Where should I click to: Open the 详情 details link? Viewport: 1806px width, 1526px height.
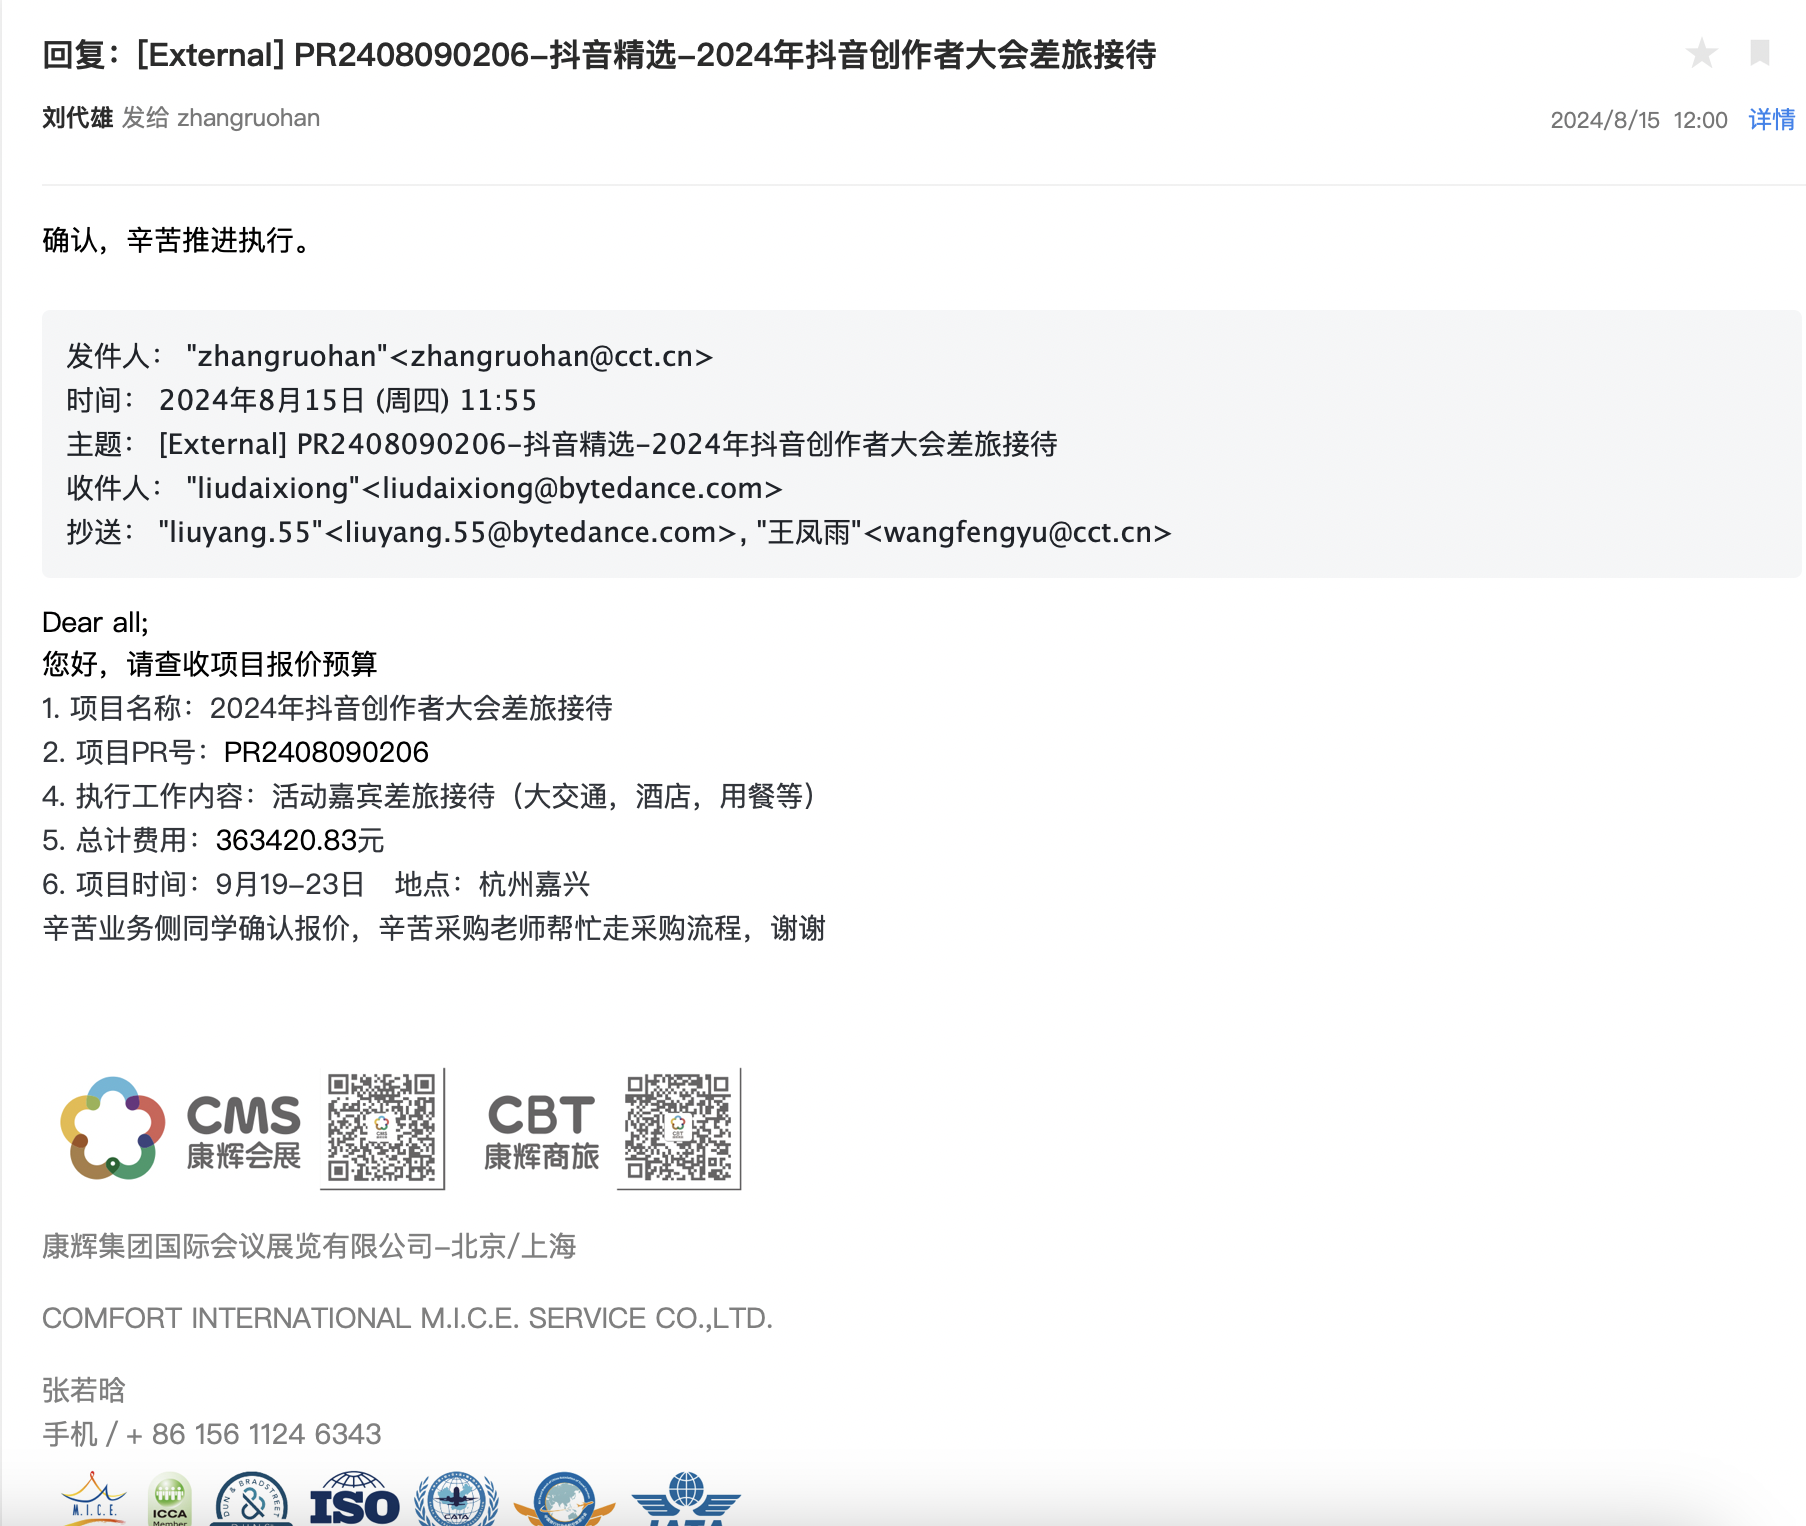(1771, 120)
